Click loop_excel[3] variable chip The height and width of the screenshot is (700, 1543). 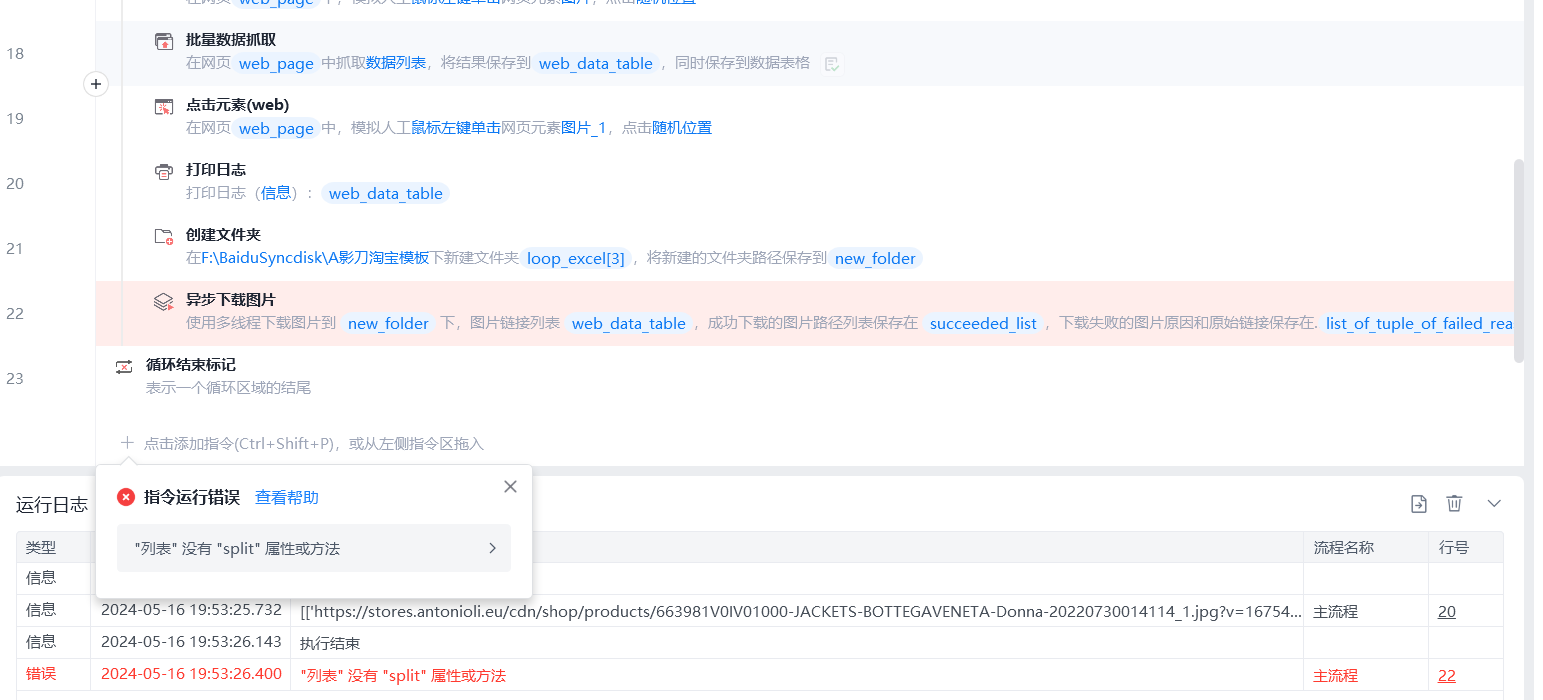click(x=576, y=259)
